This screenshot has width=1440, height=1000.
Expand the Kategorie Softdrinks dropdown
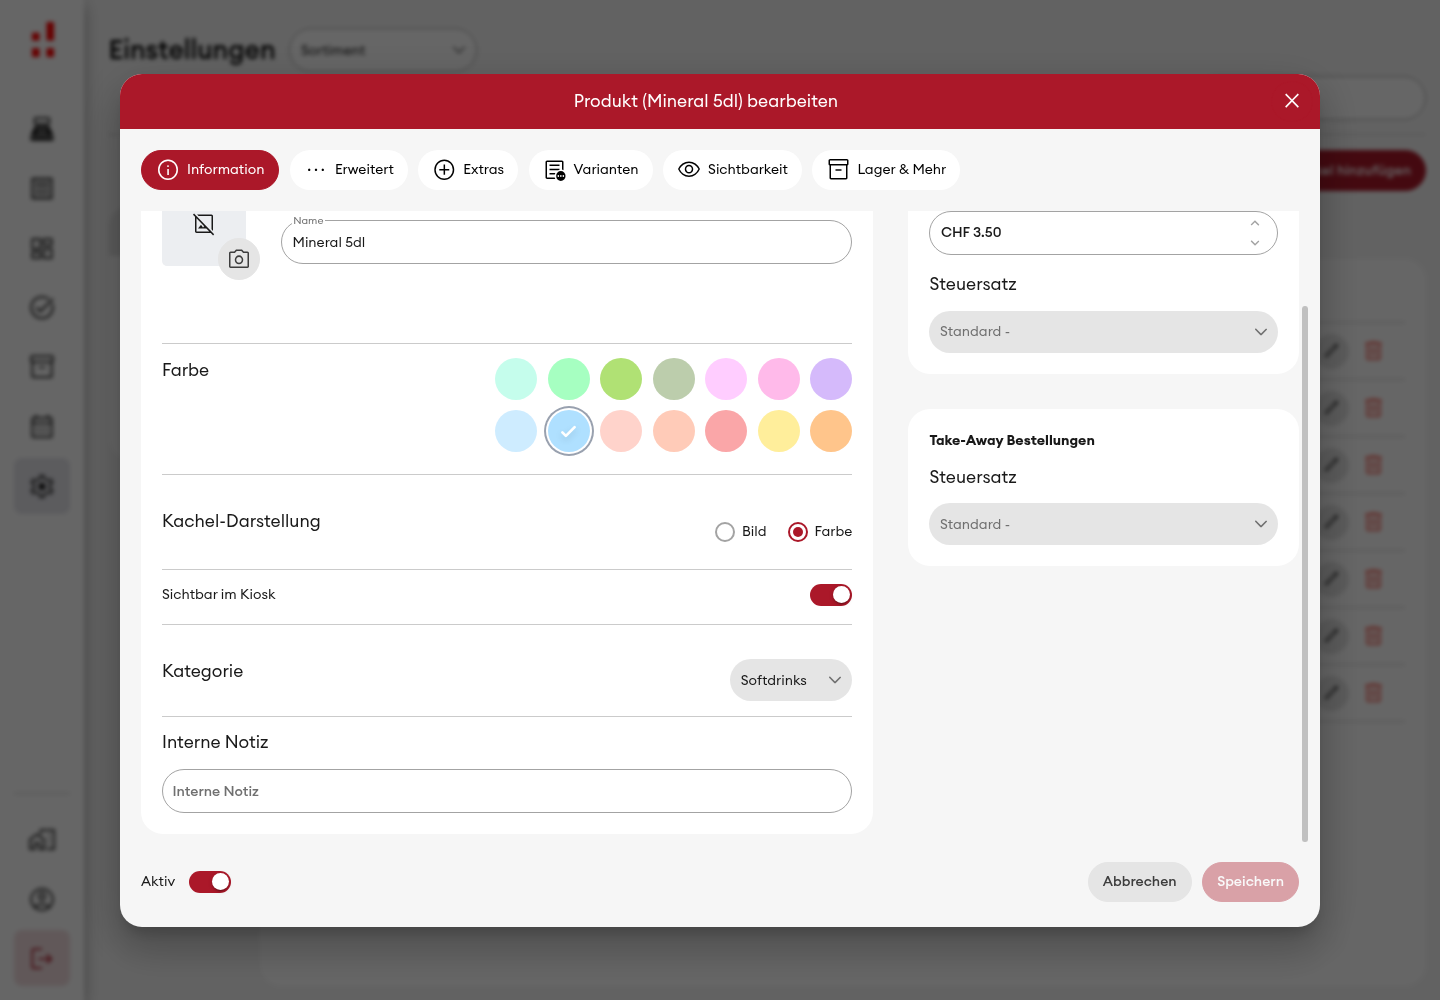(x=791, y=680)
